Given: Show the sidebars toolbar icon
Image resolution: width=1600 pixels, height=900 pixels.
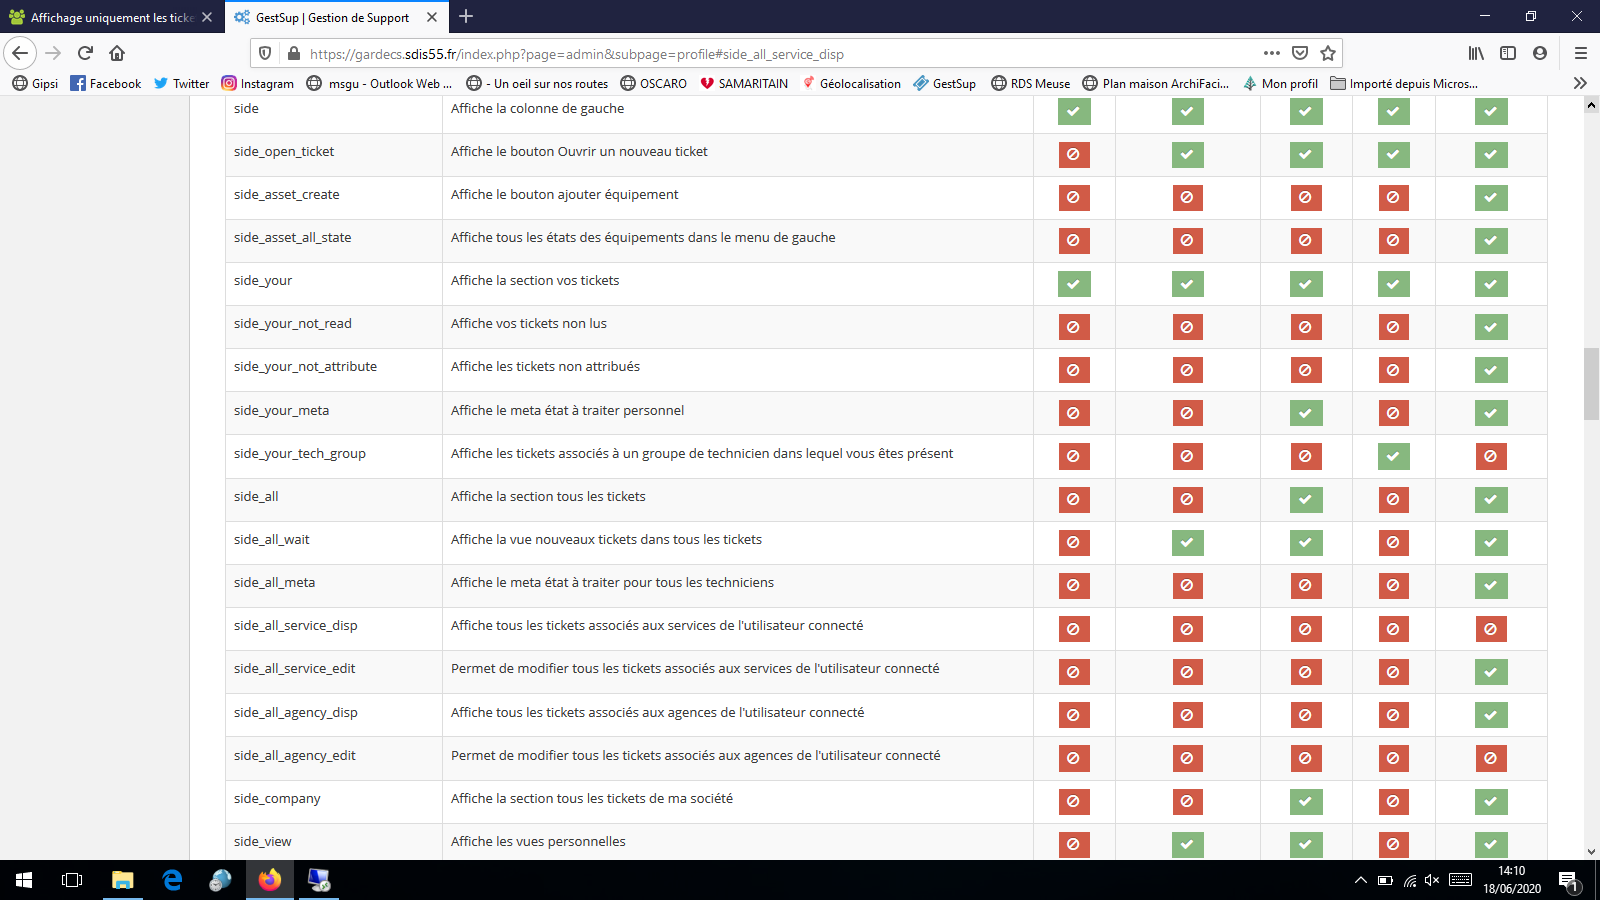Looking at the screenshot, I should pos(1508,53).
